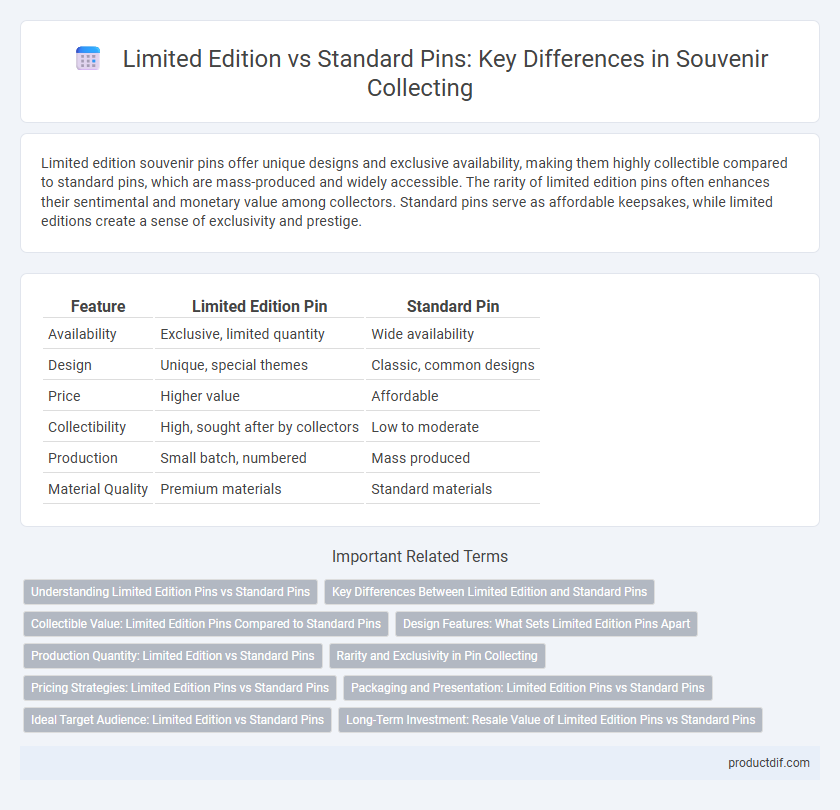Open Long-Term Investment: Resale Value tag
This screenshot has height=810, width=840.
coord(550,720)
